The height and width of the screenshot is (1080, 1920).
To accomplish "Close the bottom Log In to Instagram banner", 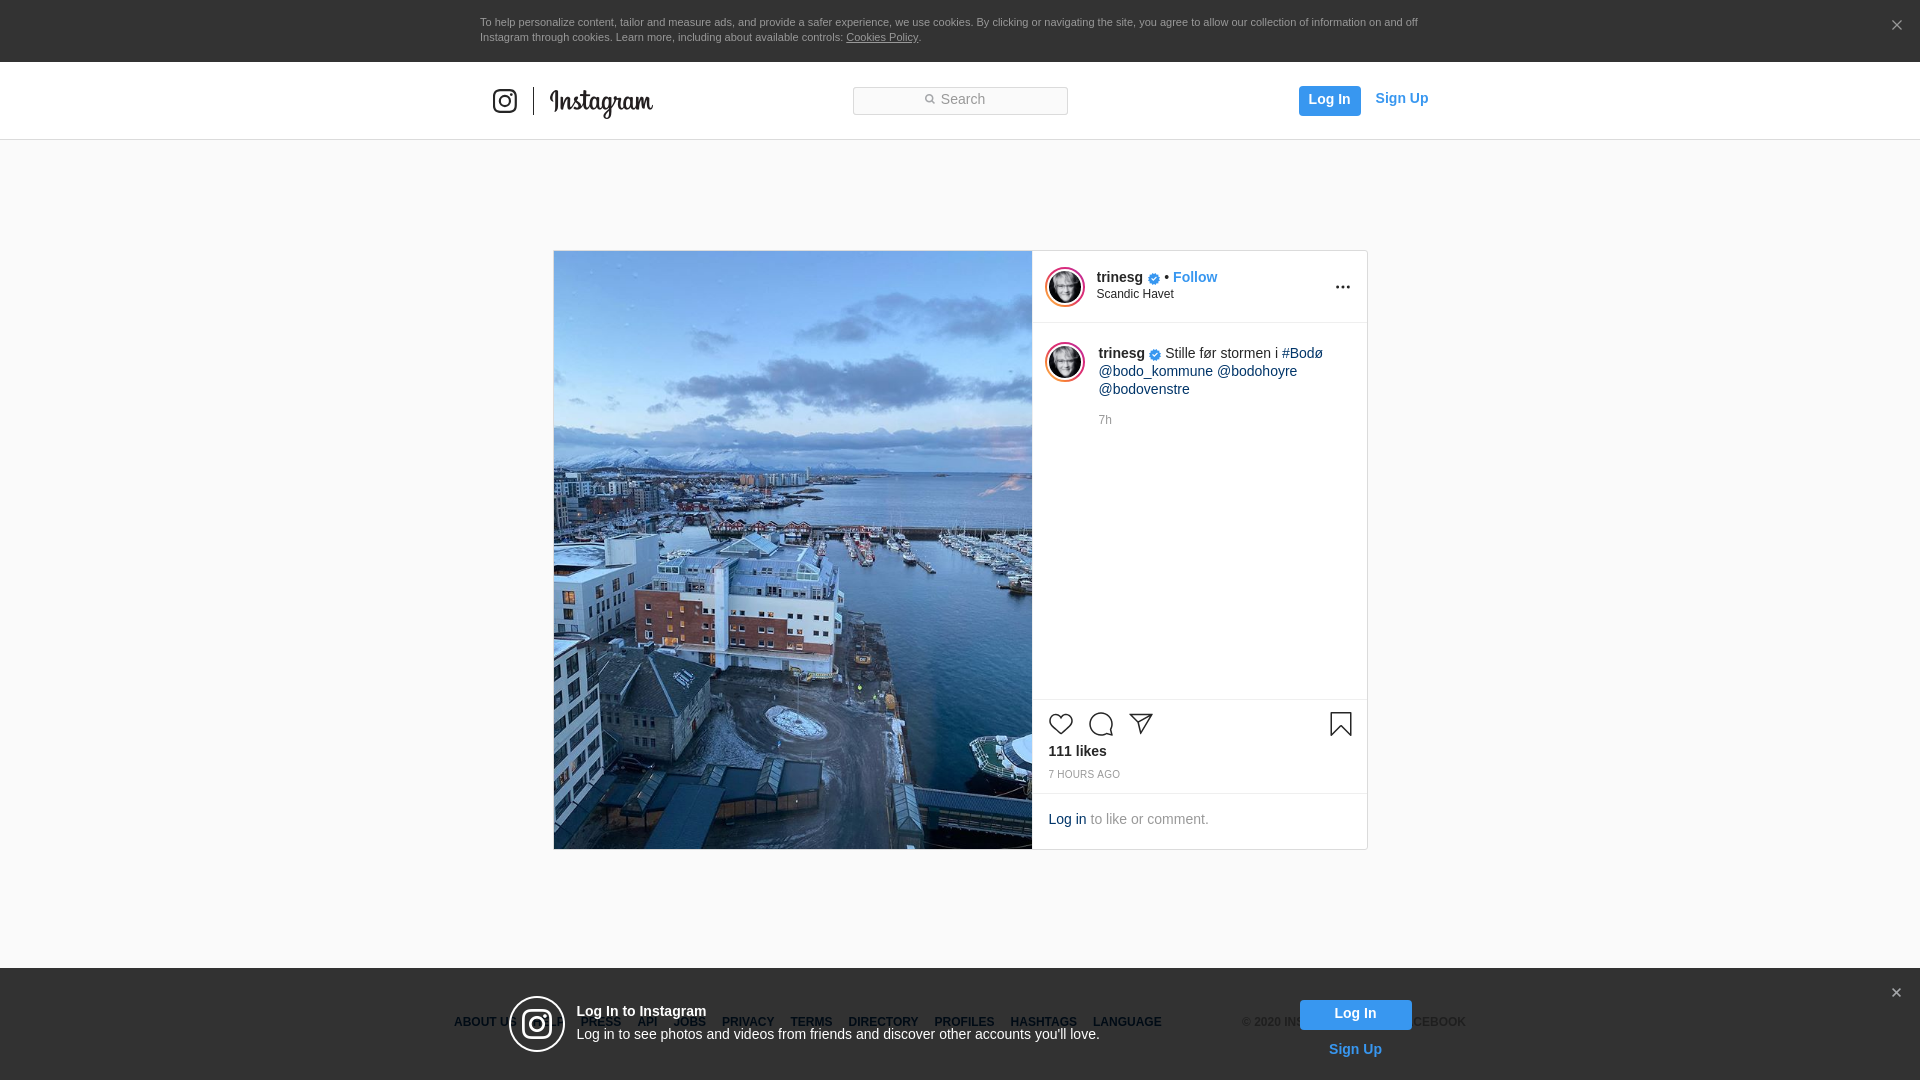I will coord(1896,993).
